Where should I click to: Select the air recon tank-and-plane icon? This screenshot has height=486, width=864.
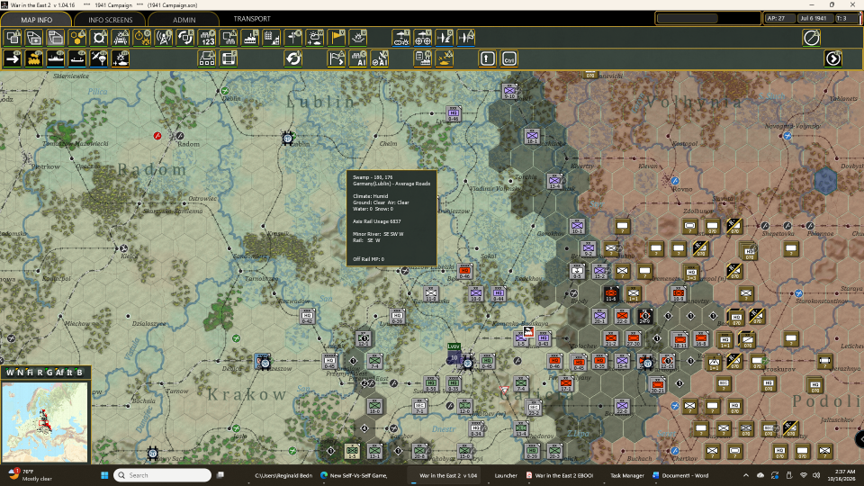121,58
